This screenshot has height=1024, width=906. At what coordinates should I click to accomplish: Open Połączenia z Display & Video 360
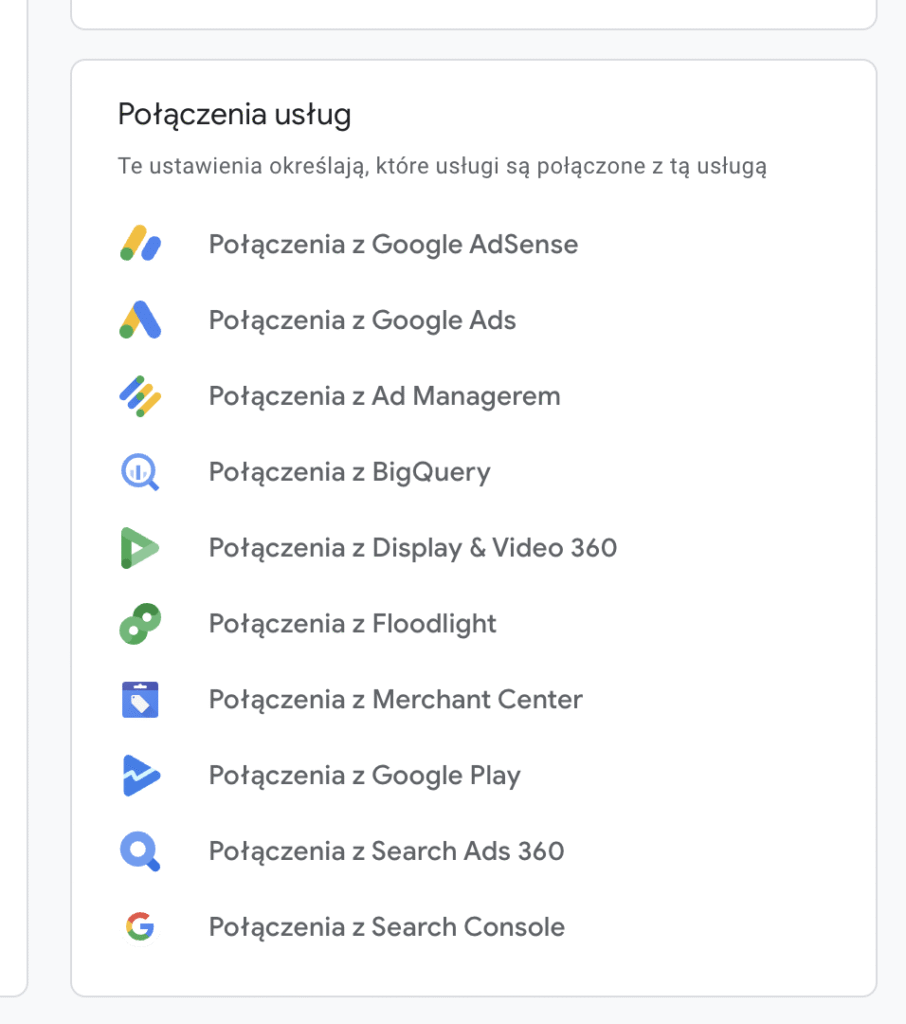(x=413, y=548)
